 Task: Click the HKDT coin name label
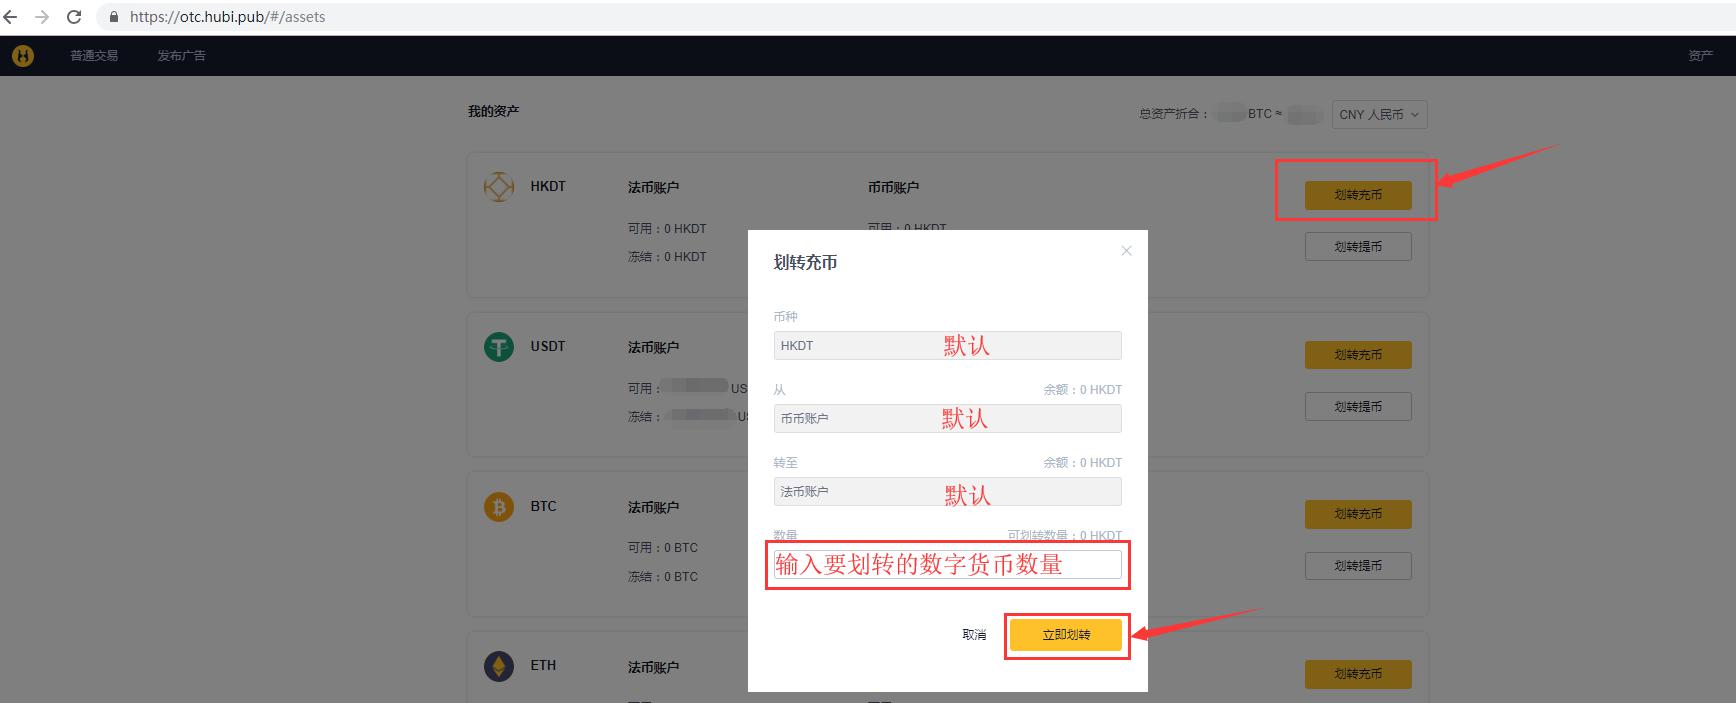coord(548,186)
